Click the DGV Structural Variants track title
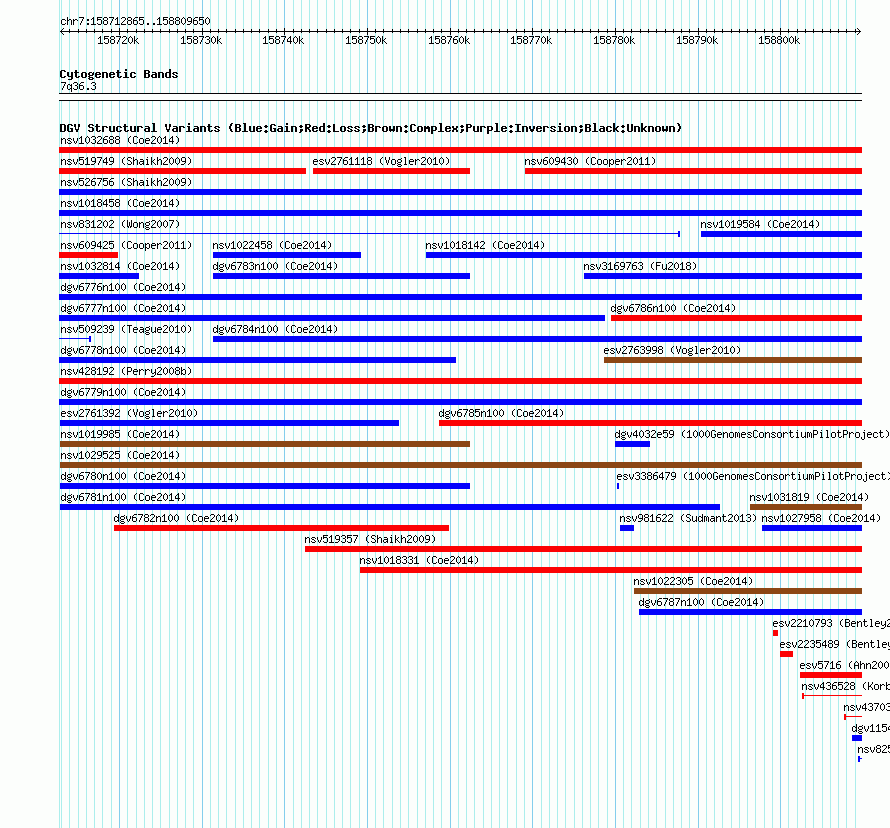This screenshot has height=828, width=890. [371, 128]
